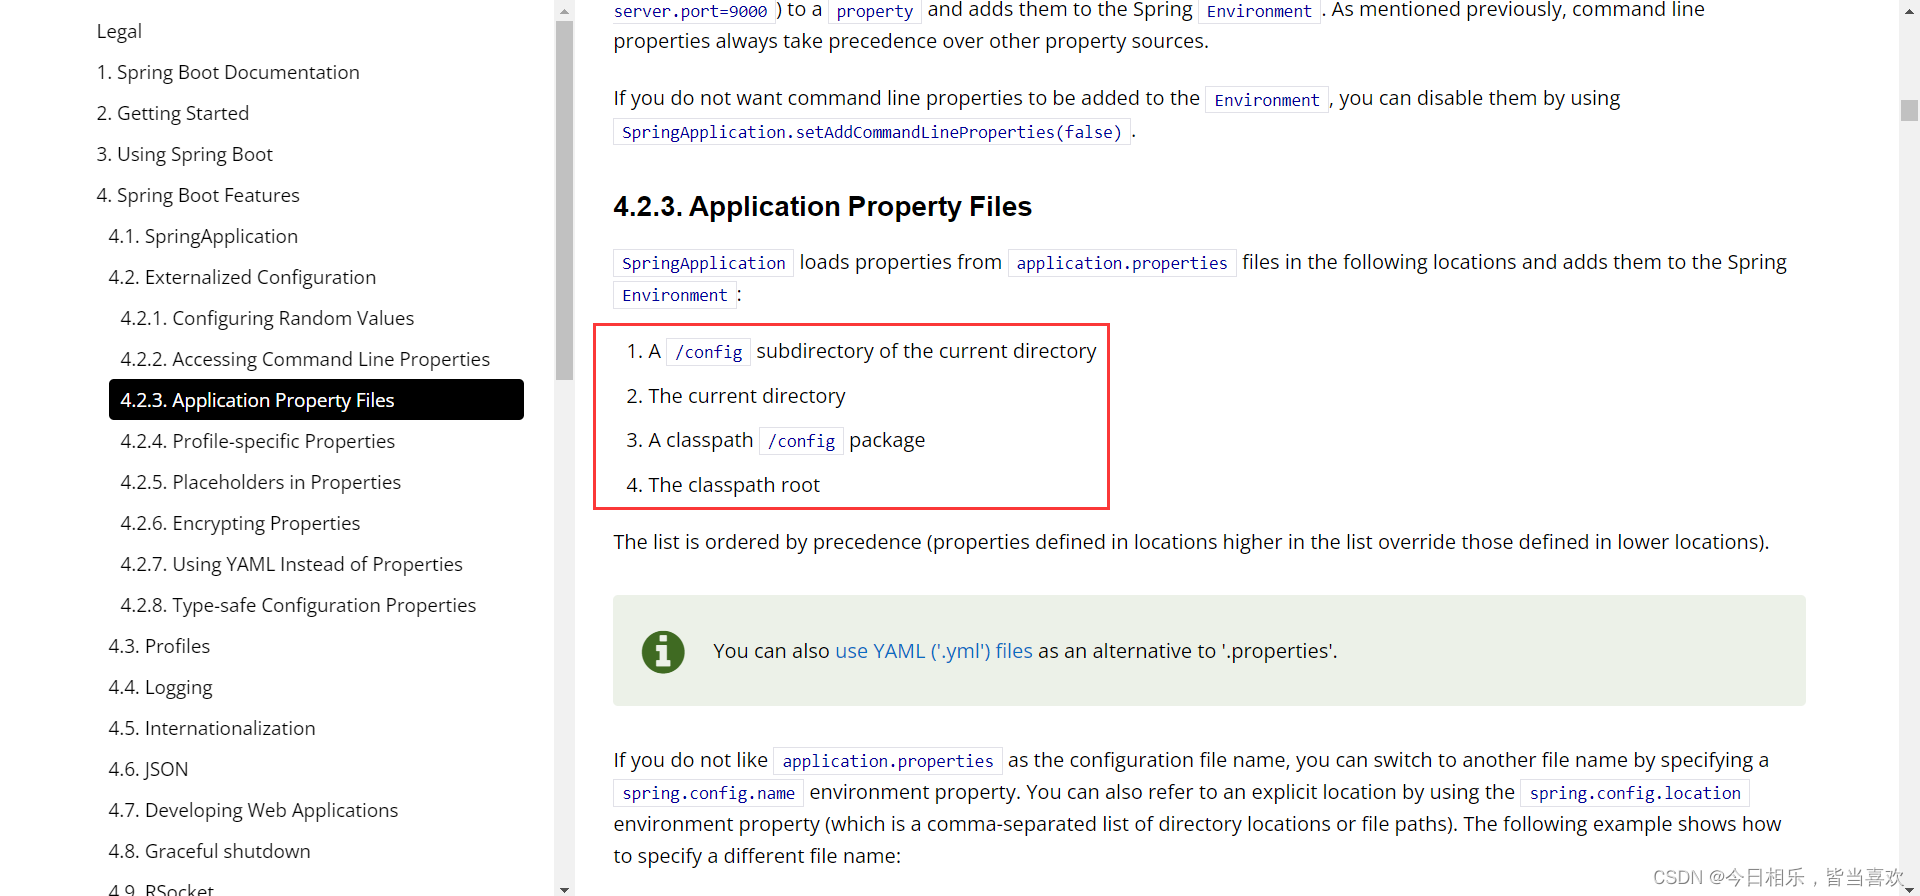Jump to 4.2.1. Configuring Random Values
Viewport: 1920px width, 896px height.
tap(267, 318)
